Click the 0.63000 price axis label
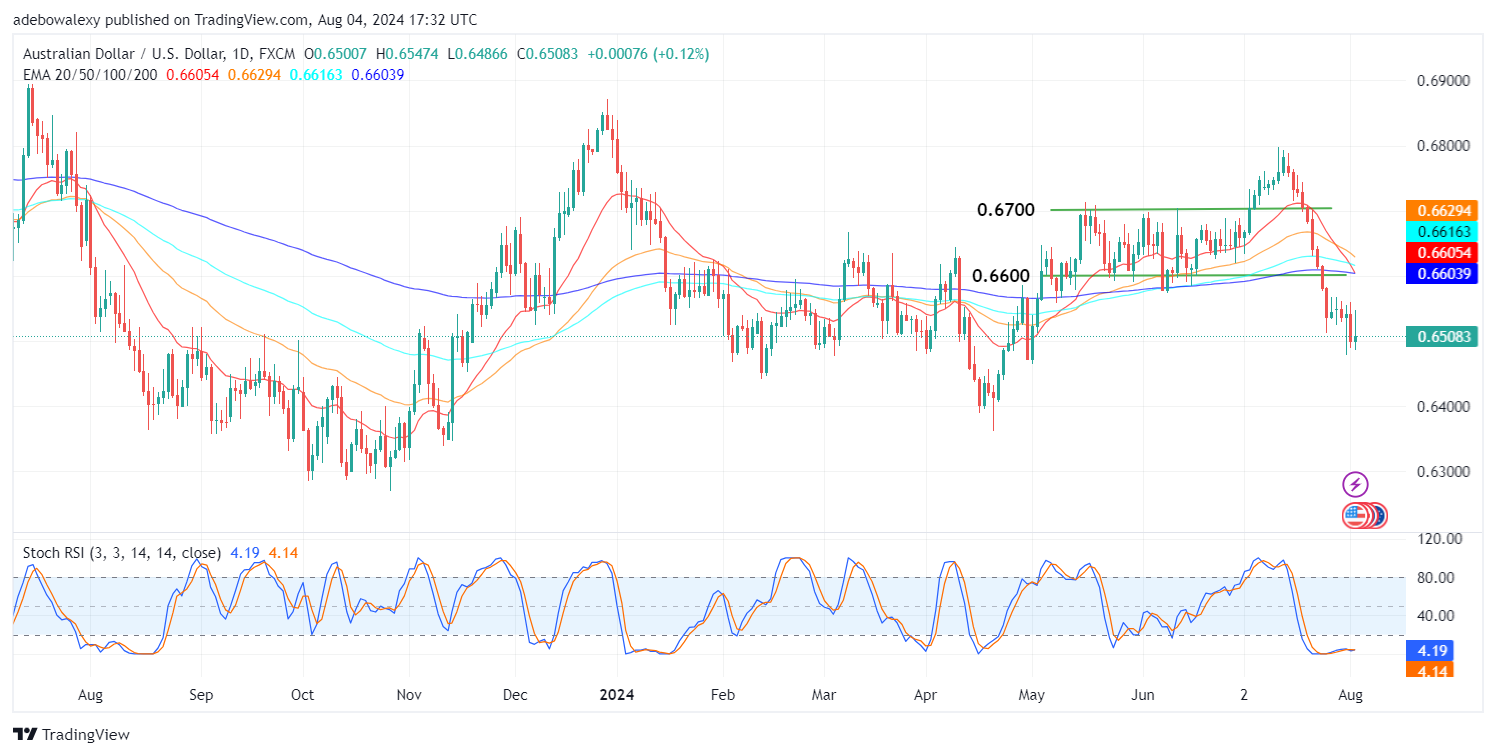Viewport: 1496px width, 756px height. pos(1443,472)
